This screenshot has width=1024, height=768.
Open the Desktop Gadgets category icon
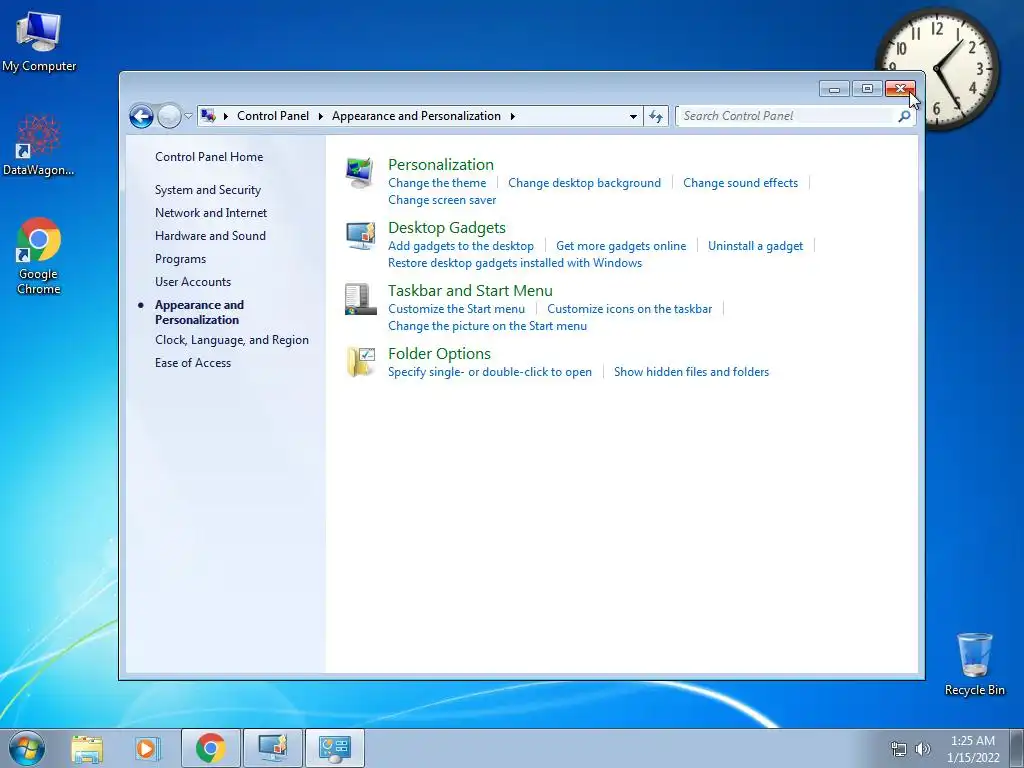coord(360,236)
